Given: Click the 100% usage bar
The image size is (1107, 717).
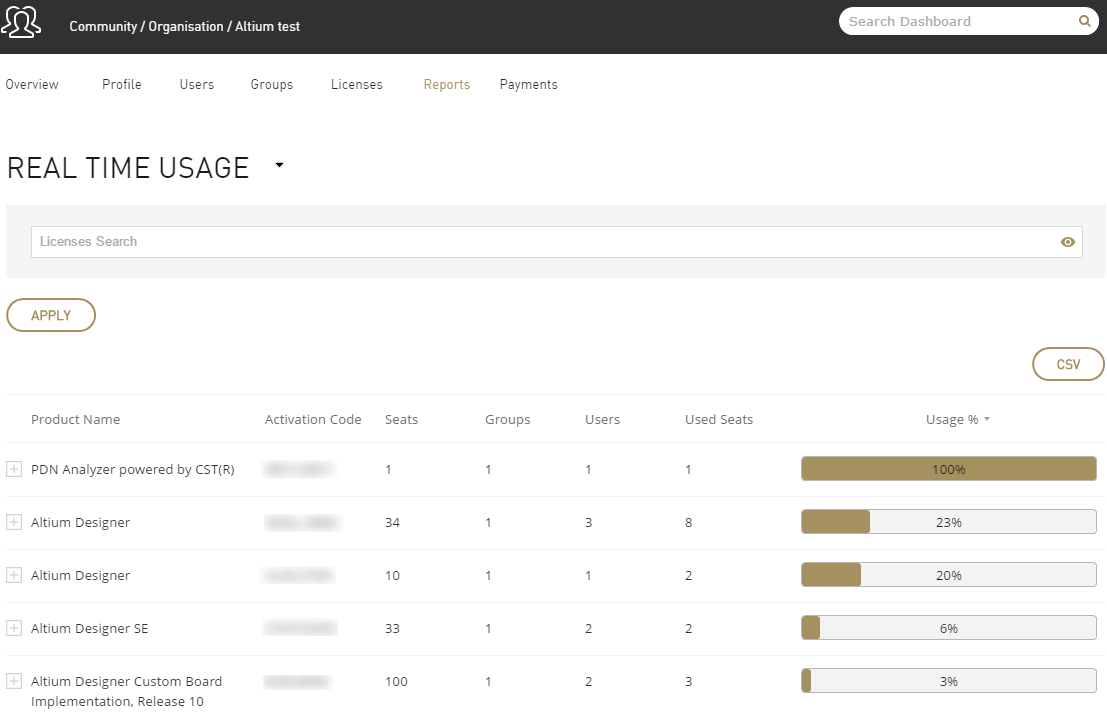Looking at the screenshot, I should tap(948, 469).
